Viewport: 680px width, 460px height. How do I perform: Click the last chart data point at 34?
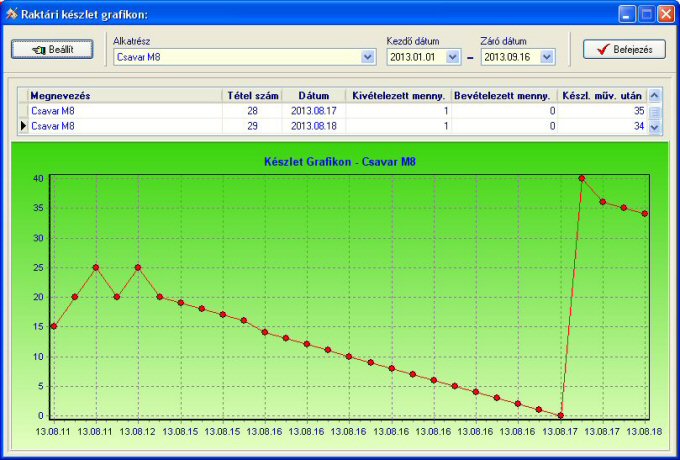coord(645,214)
